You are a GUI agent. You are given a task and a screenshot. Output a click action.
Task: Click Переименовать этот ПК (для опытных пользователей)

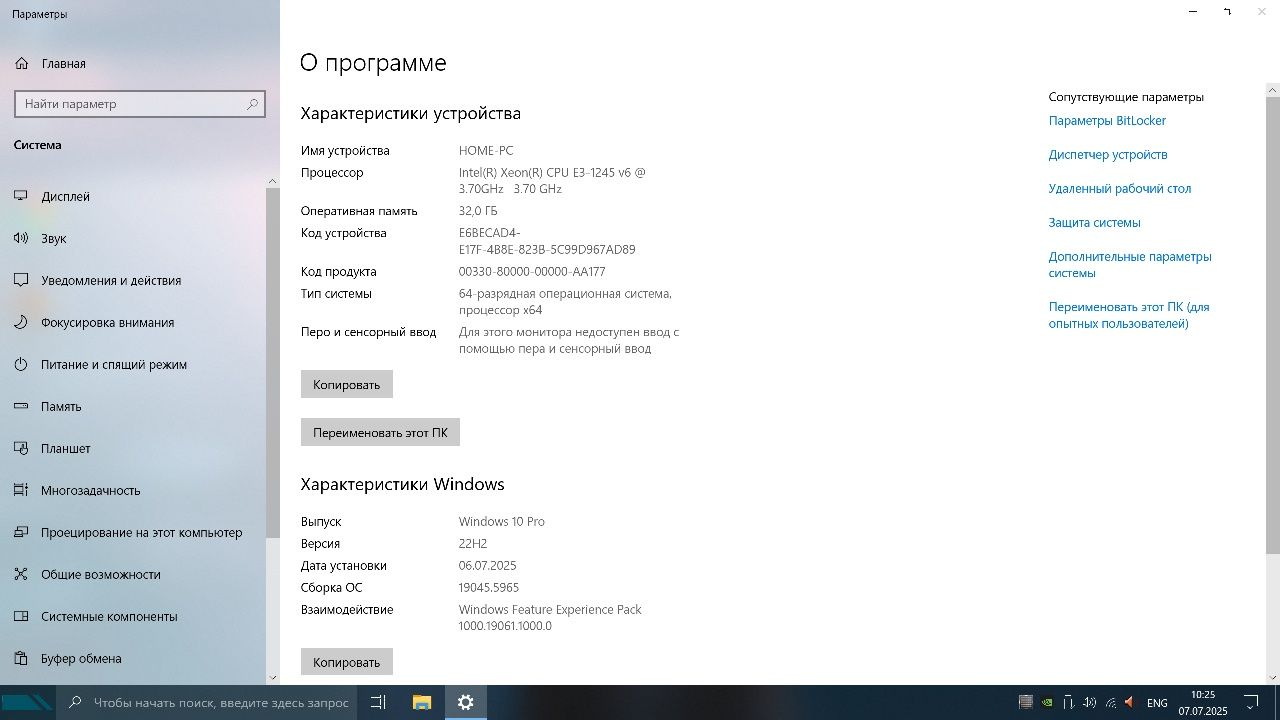(1129, 315)
